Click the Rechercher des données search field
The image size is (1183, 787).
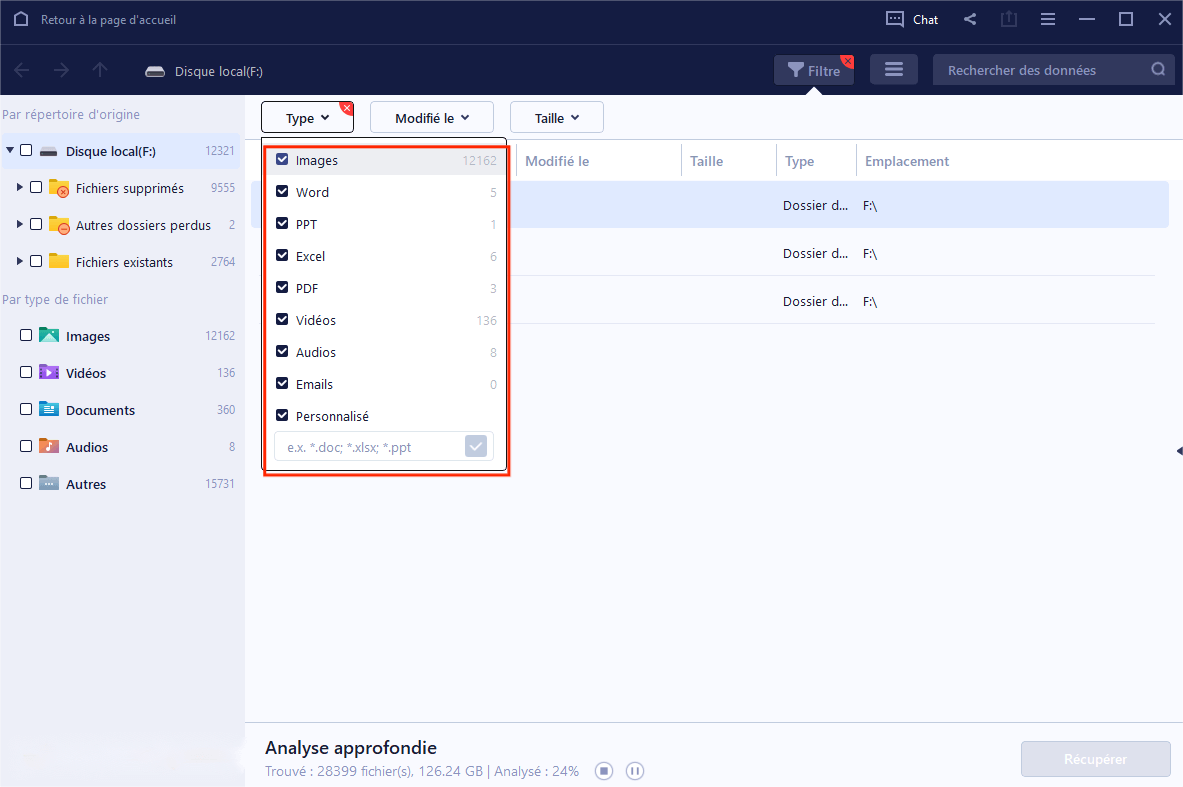(x=1040, y=70)
